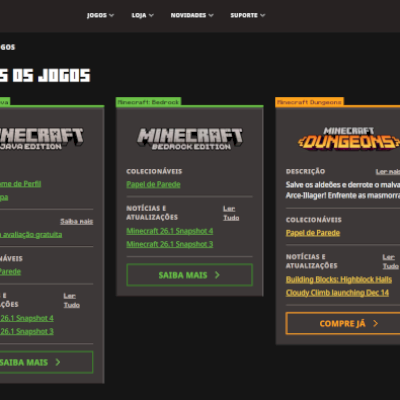The image size is (400, 400).
Task: Click the Minecraft Java Edition logo
Action: (41, 139)
